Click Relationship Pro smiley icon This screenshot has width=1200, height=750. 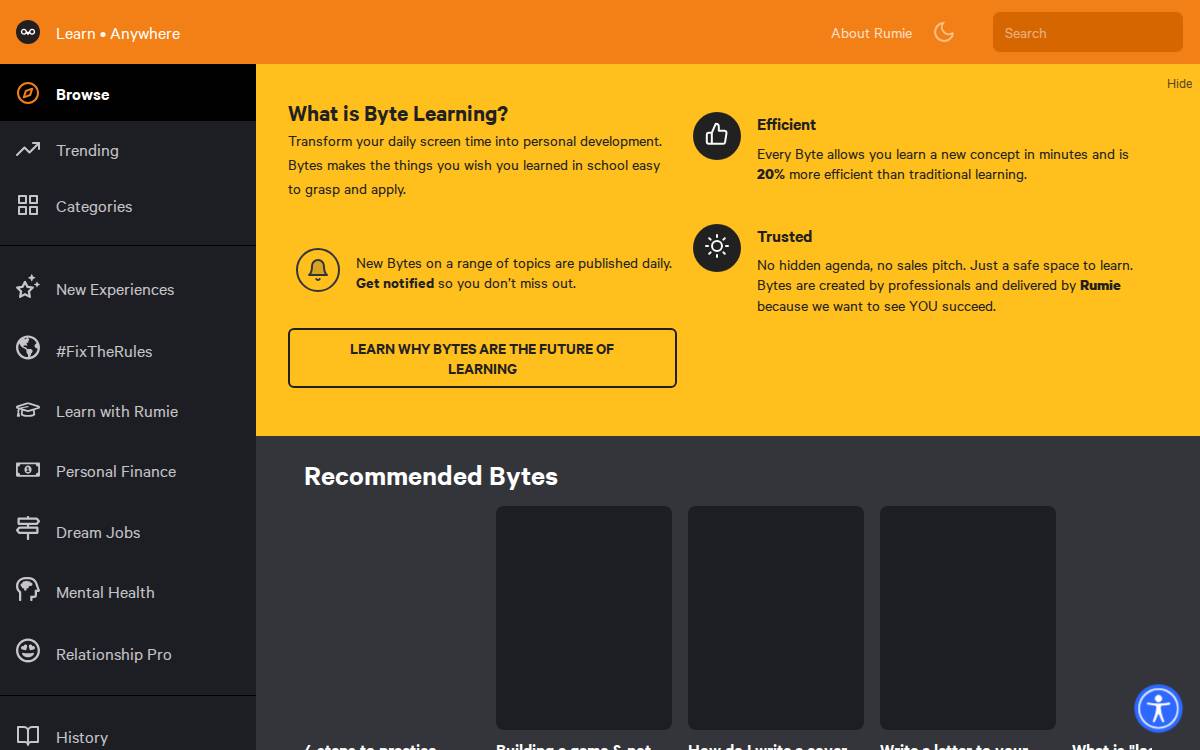tap(28, 651)
